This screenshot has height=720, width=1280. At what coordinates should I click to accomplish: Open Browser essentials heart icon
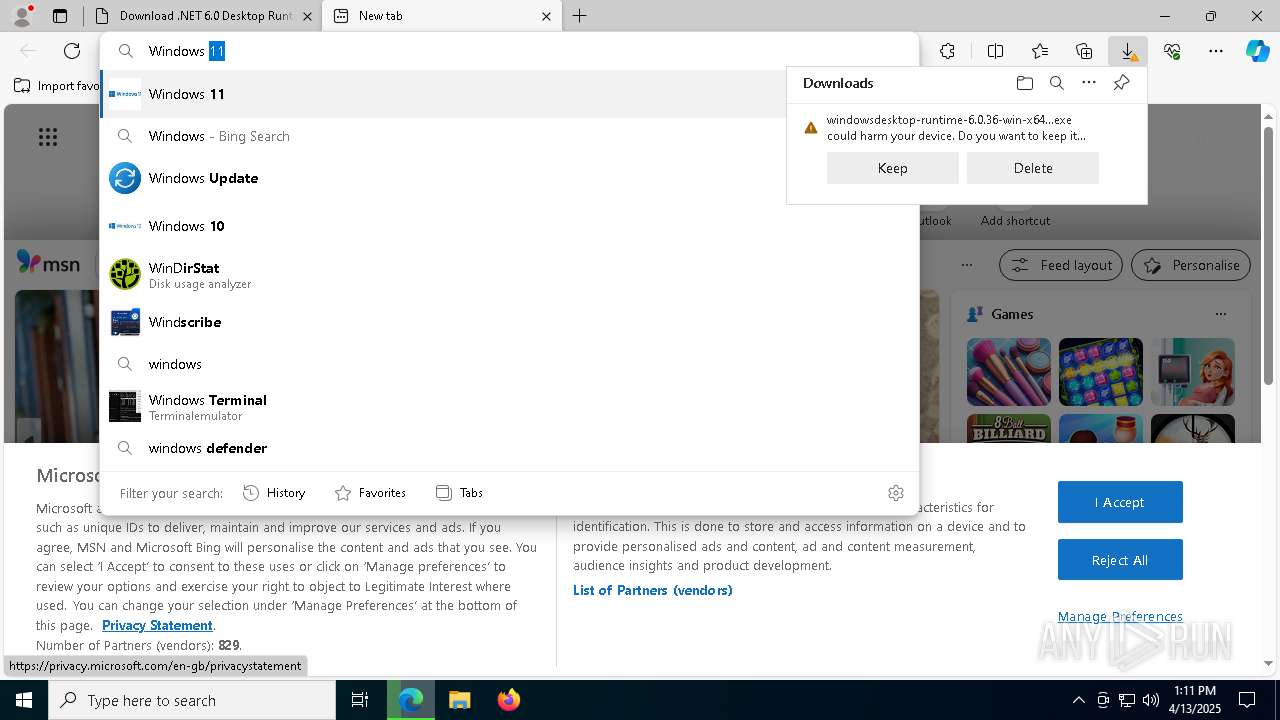(x=1172, y=51)
